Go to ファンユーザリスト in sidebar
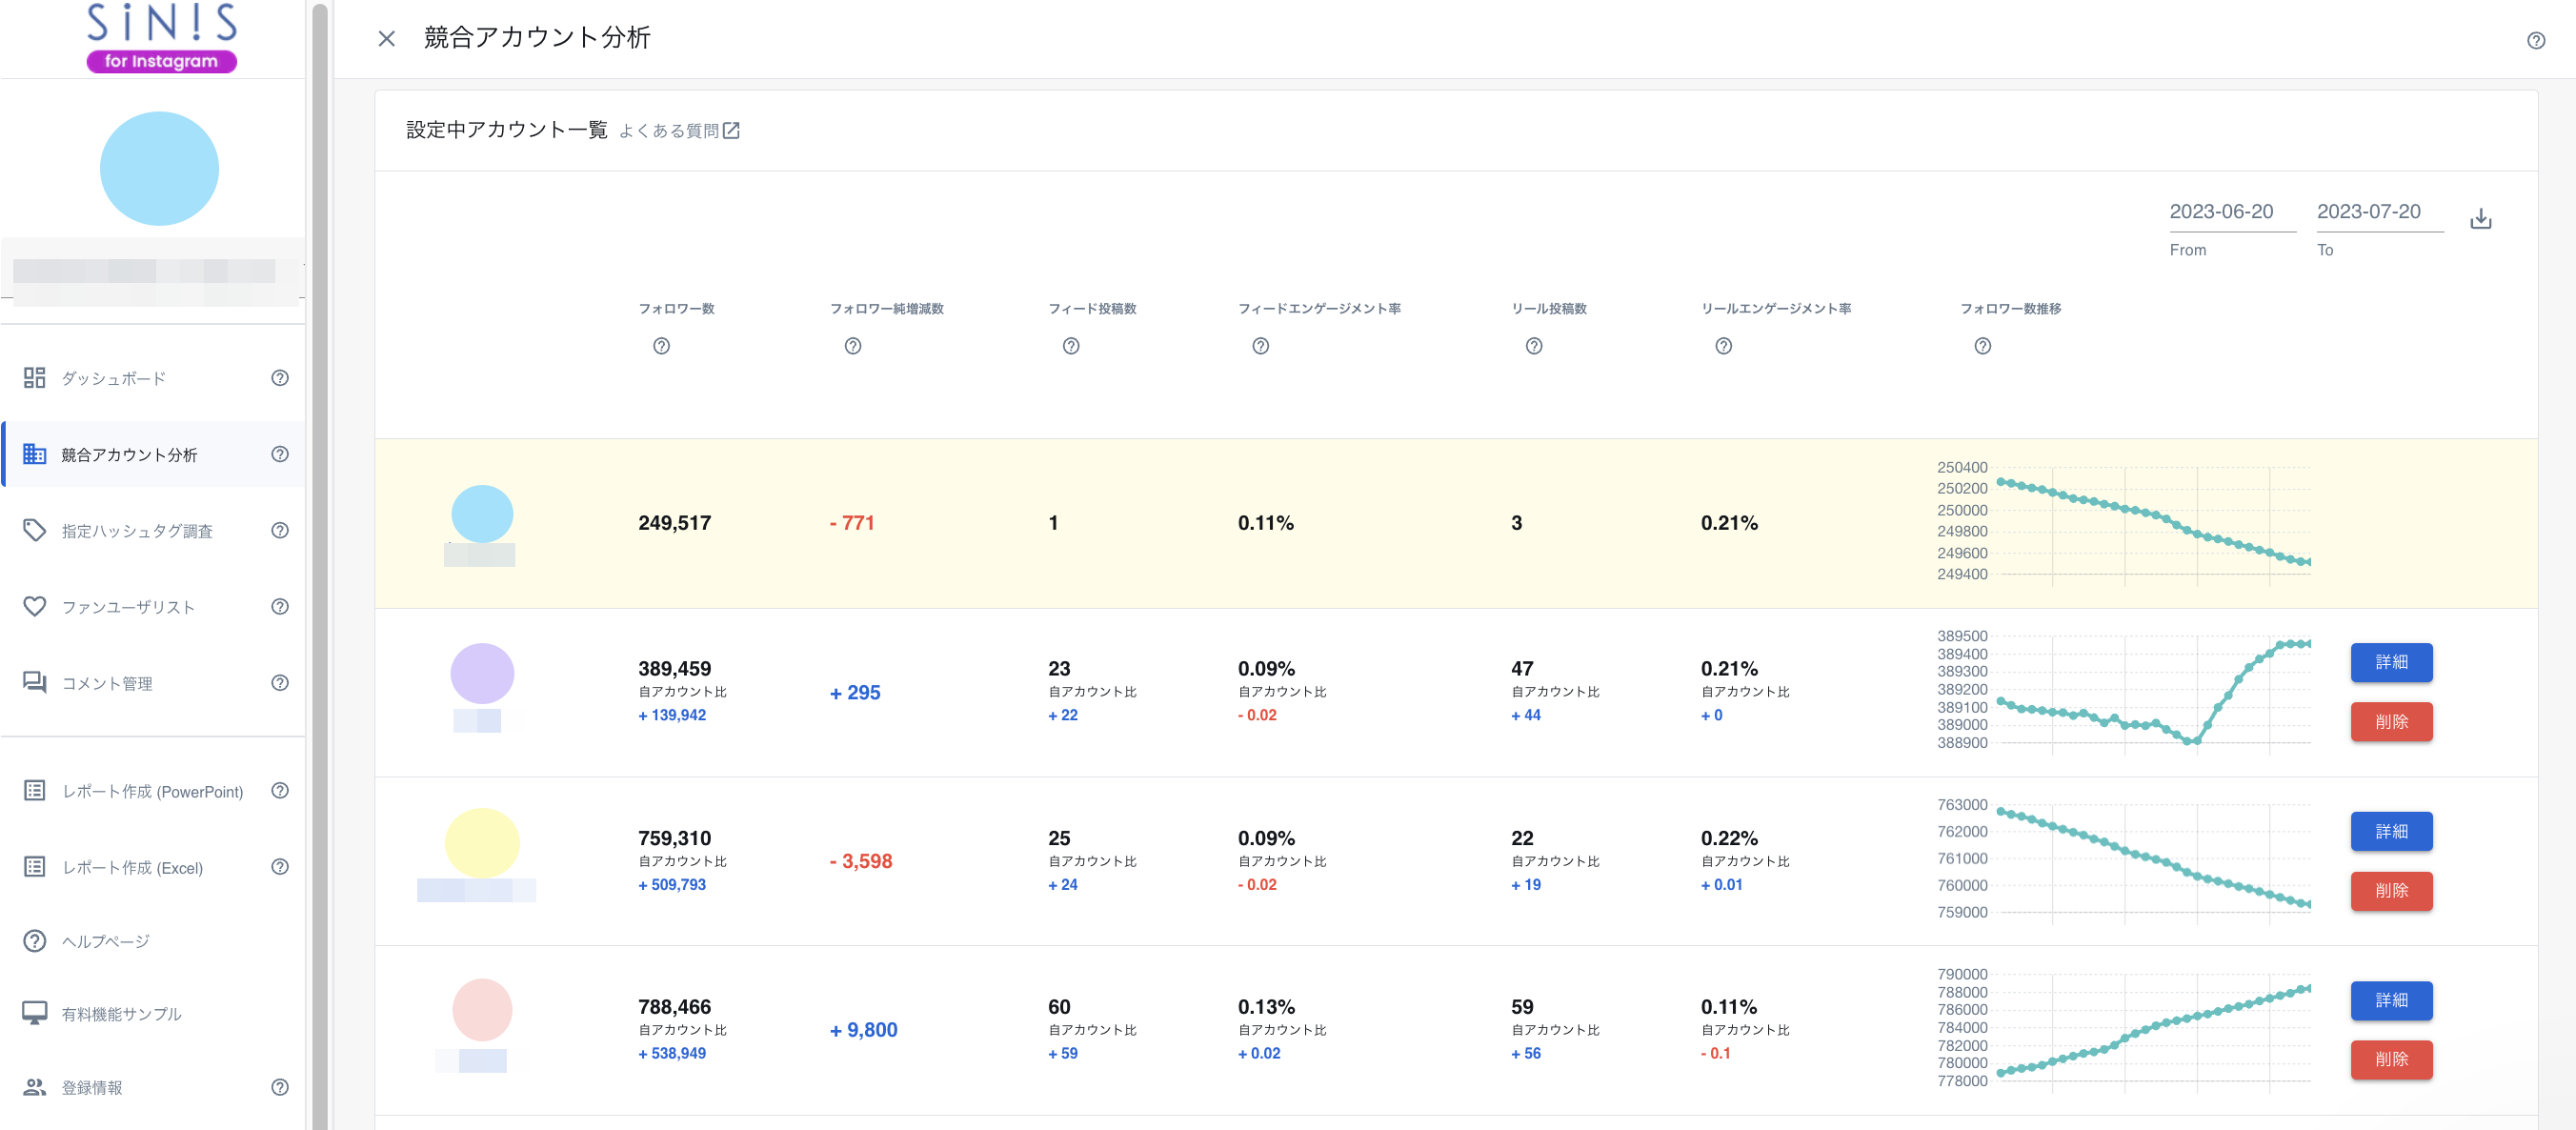This screenshot has height=1130, width=2576. click(128, 607)
